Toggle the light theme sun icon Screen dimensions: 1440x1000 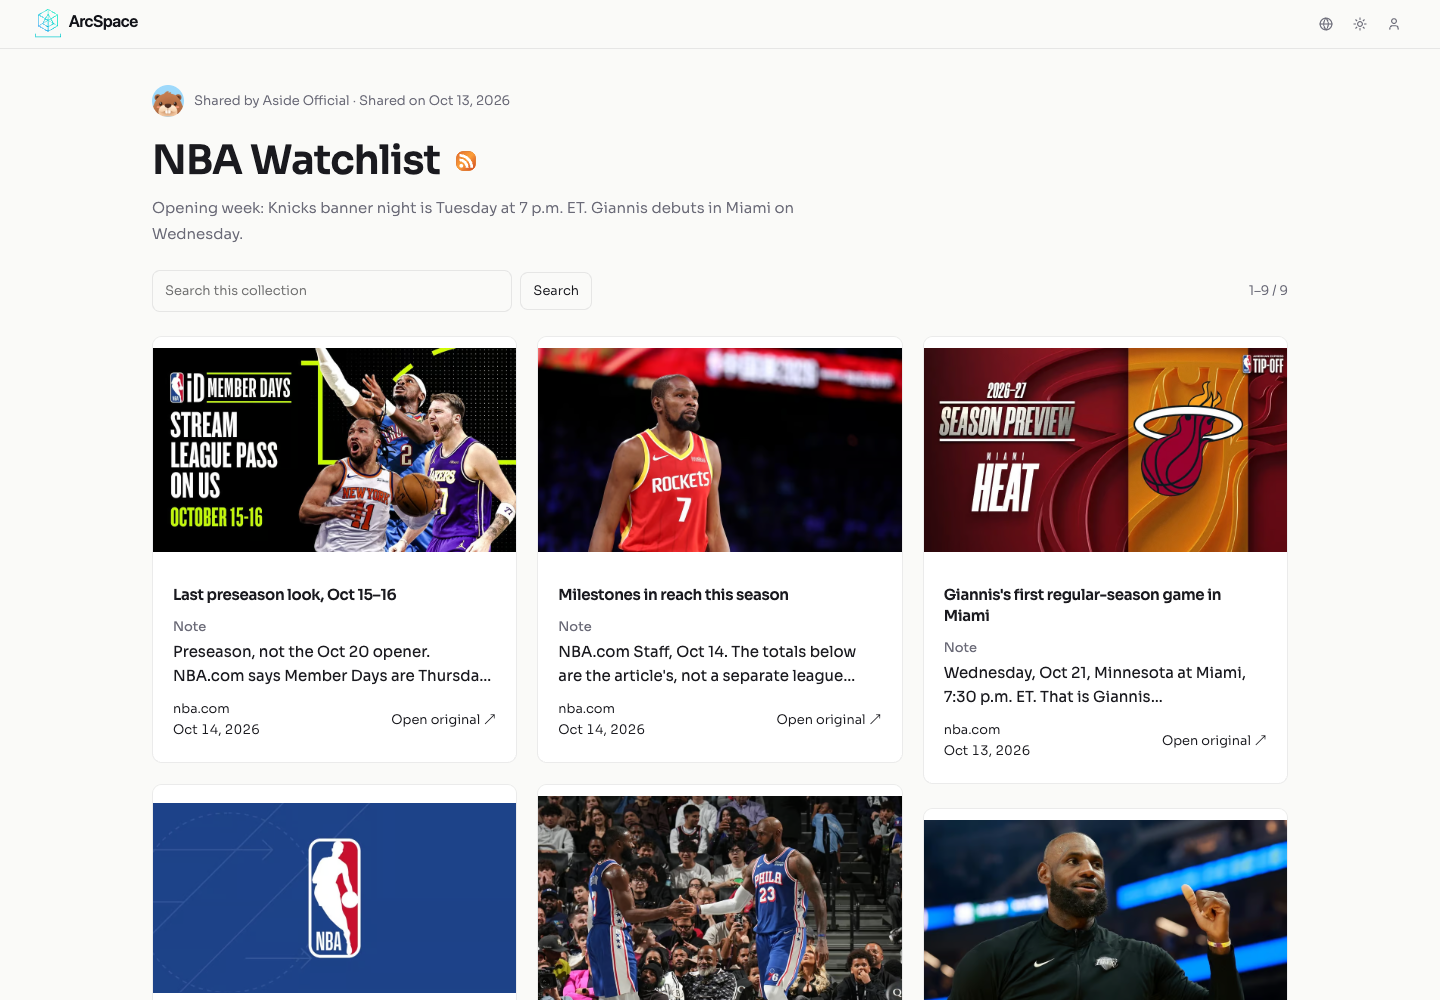tap(1360, 24)
